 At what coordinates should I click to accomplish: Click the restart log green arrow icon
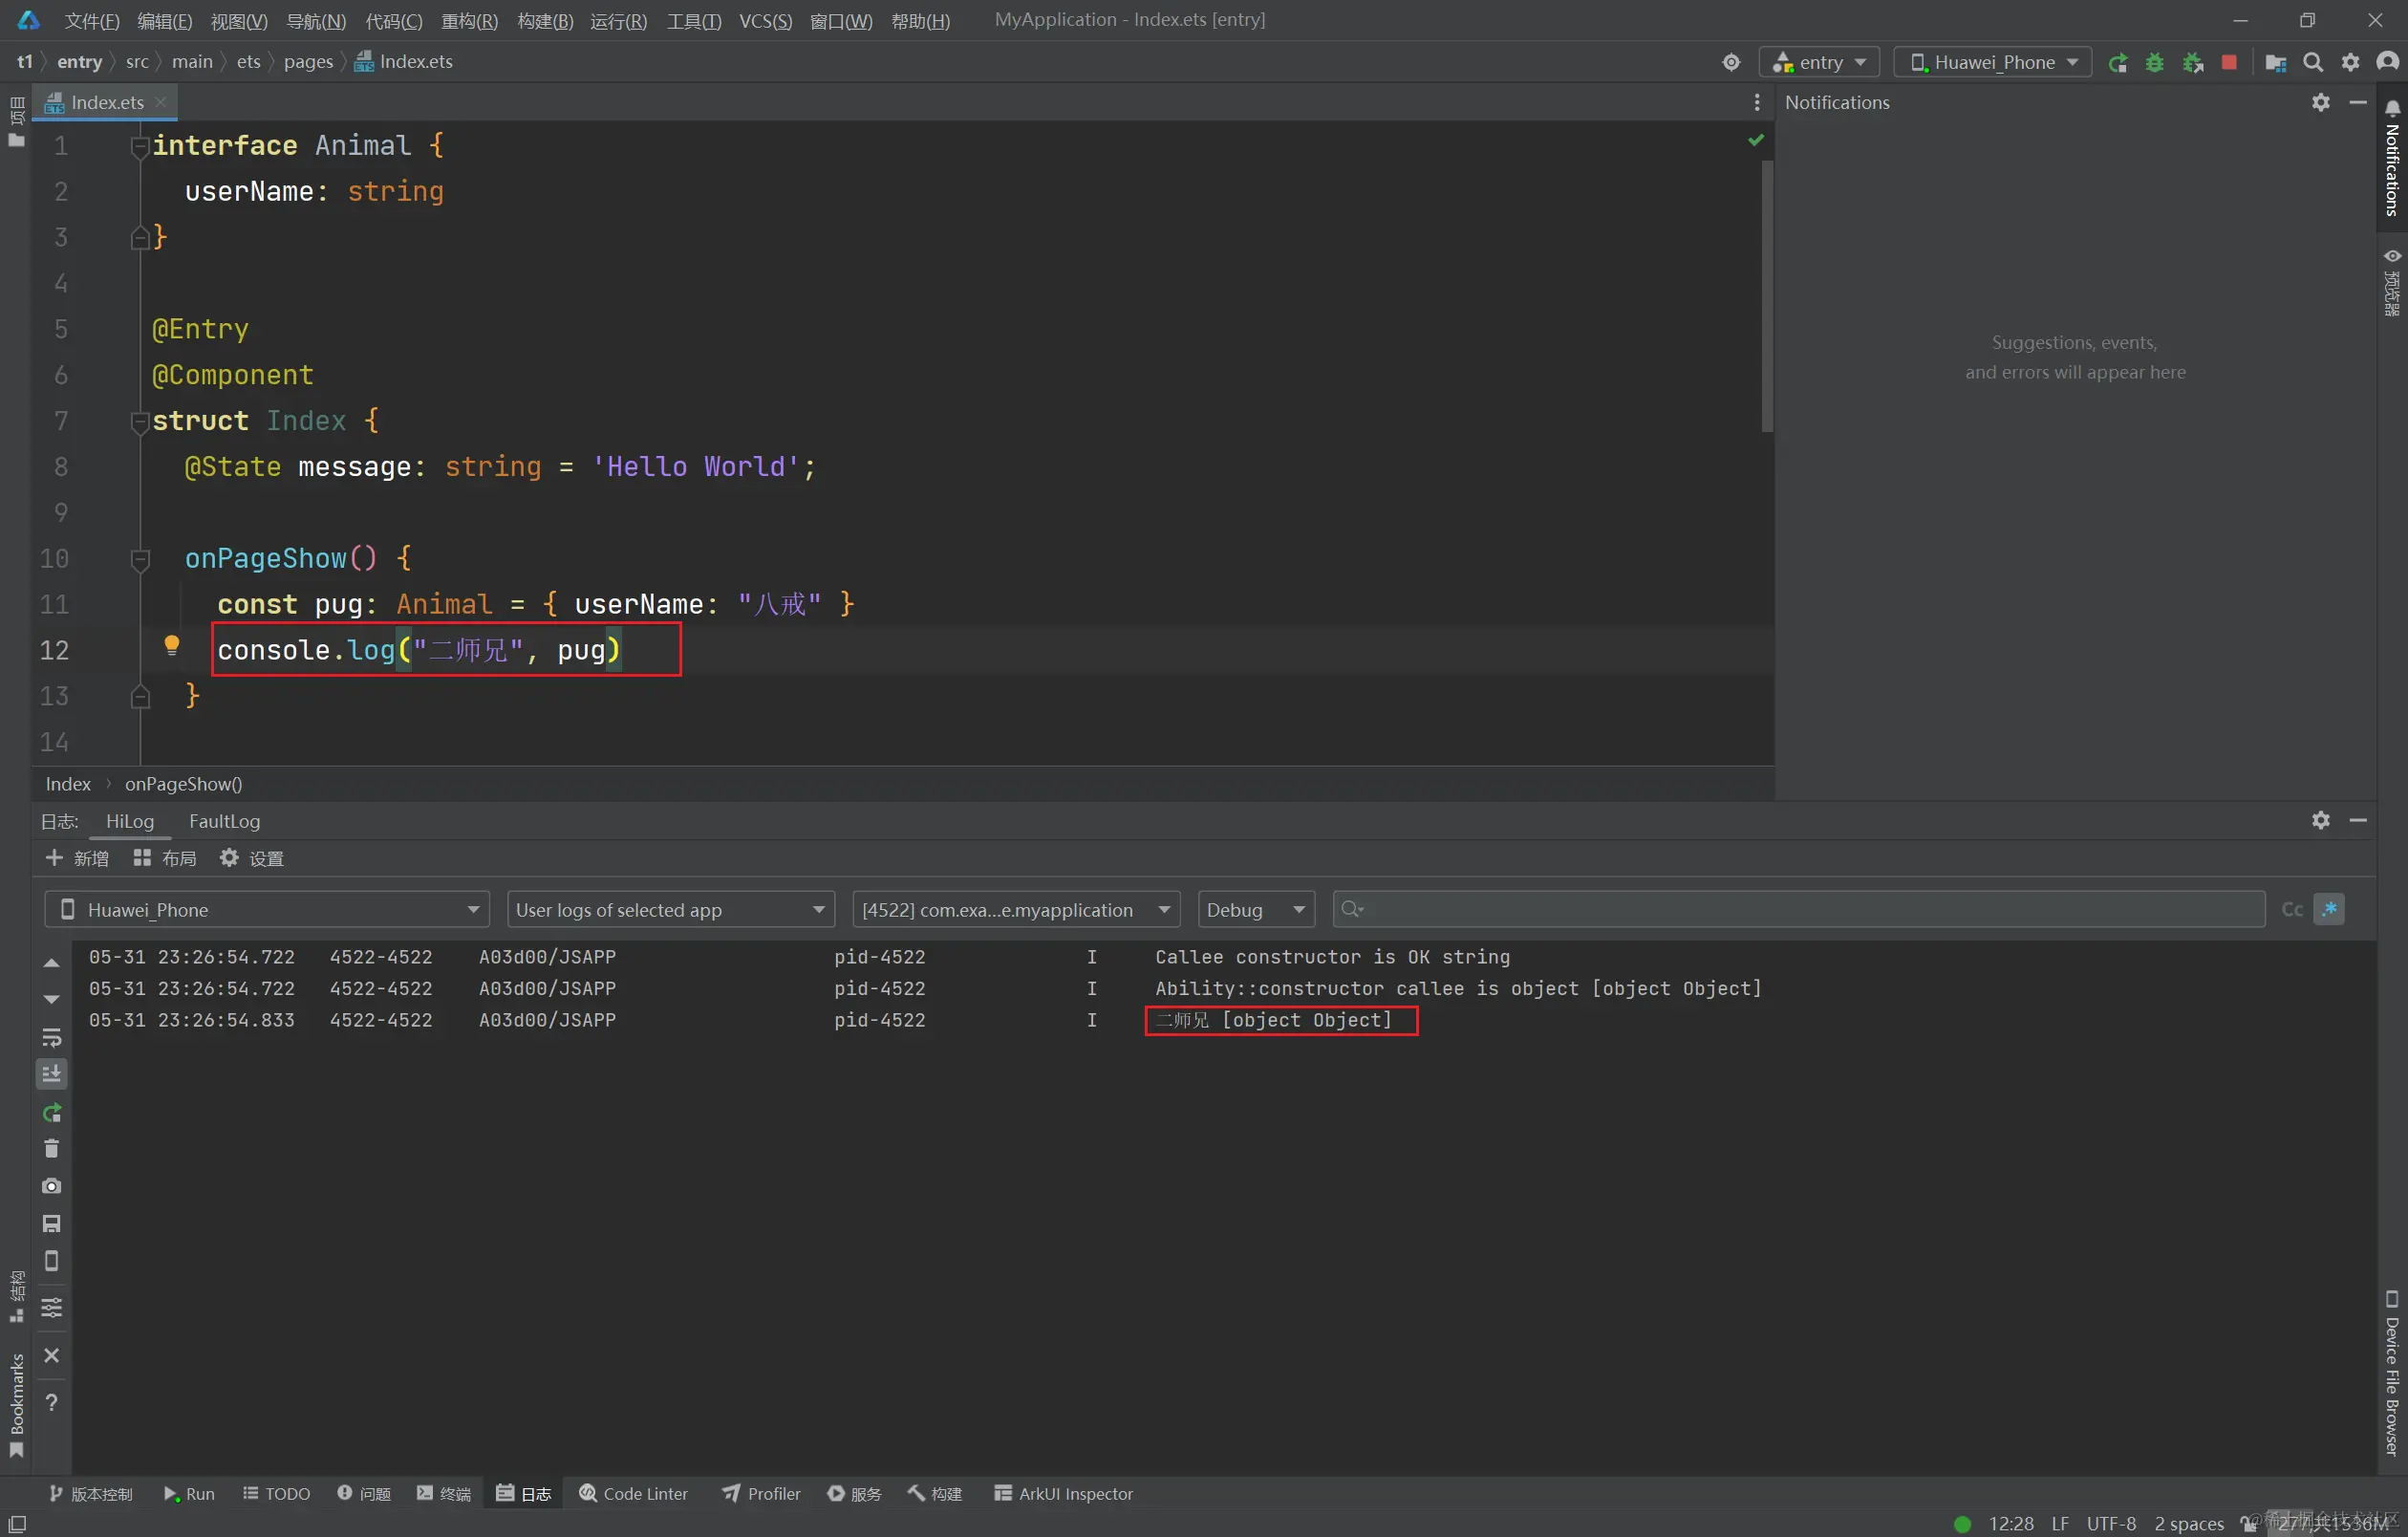pyautogui.click(x=52, y=1112)
